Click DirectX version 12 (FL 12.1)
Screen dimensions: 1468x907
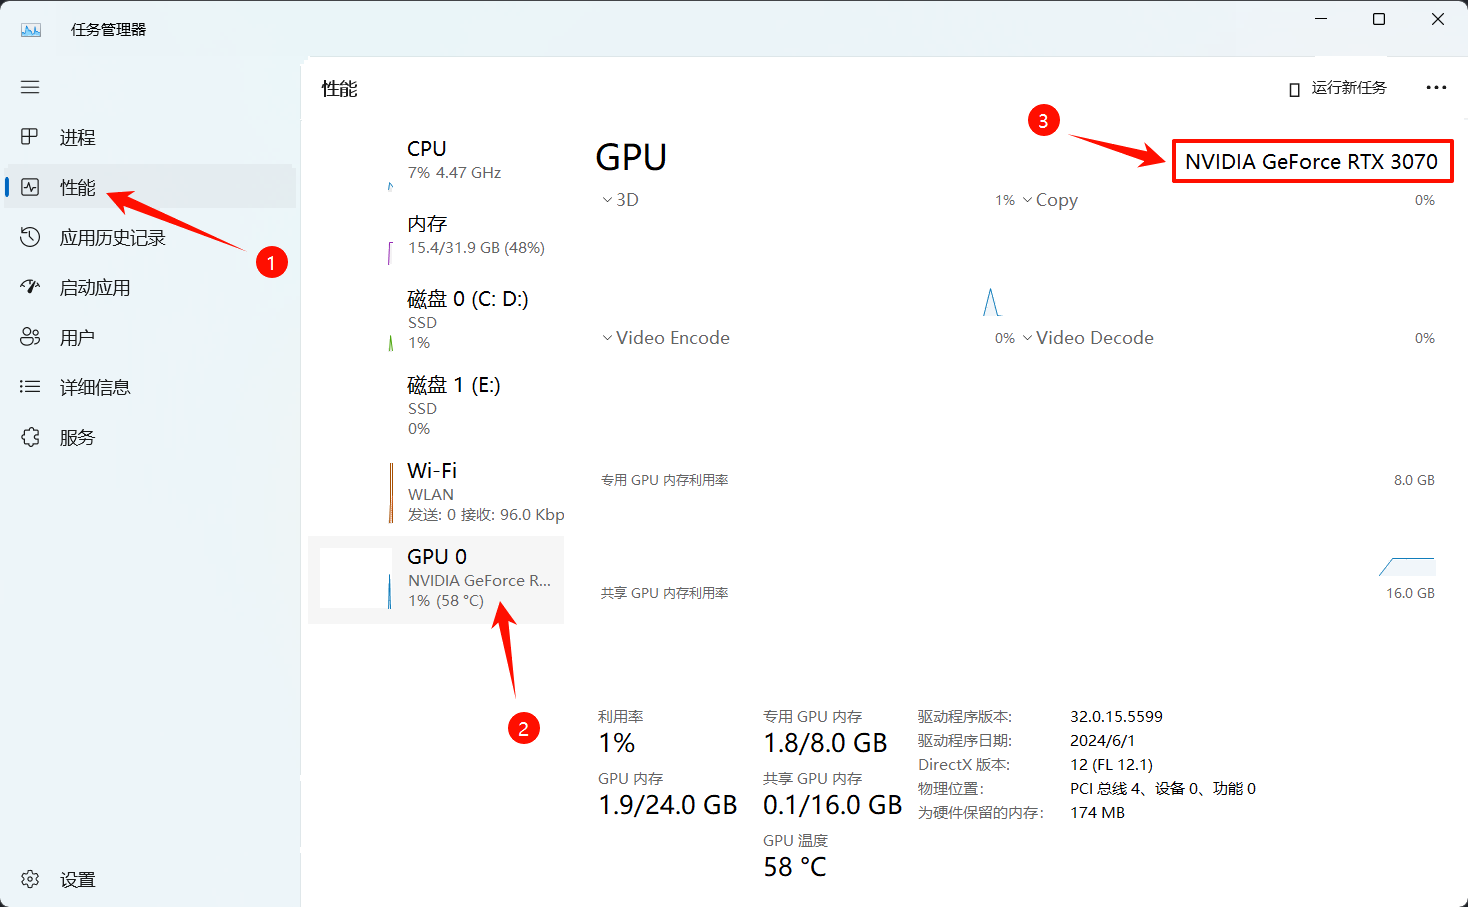[x=1111, y=764]
